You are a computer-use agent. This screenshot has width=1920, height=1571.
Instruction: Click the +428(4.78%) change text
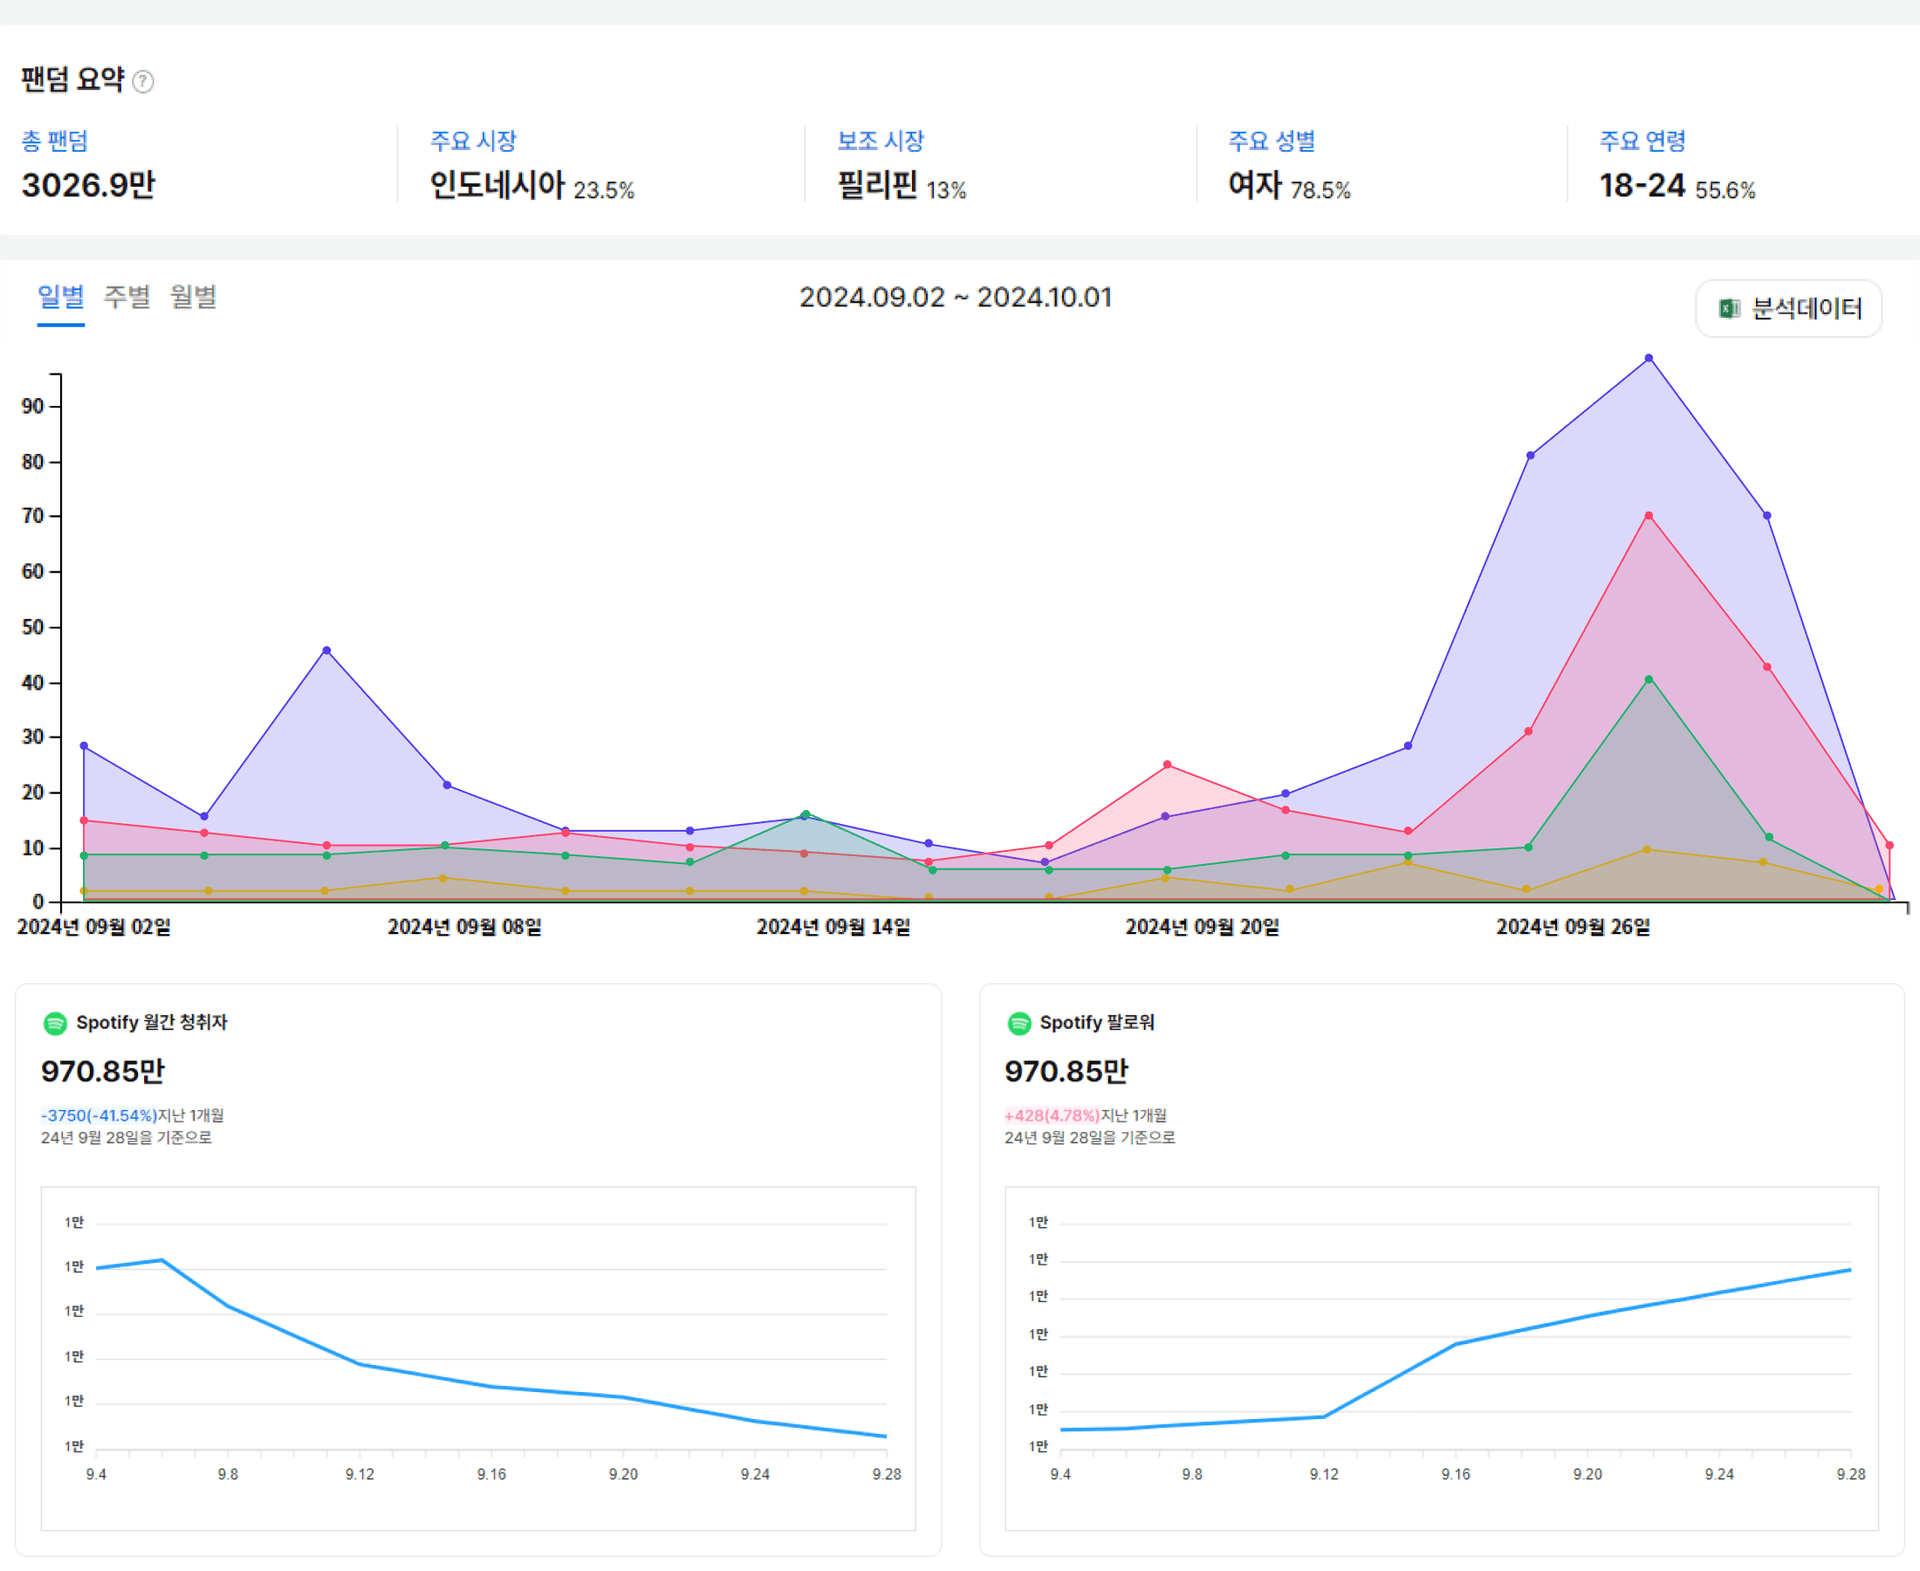point(1052,1115)
